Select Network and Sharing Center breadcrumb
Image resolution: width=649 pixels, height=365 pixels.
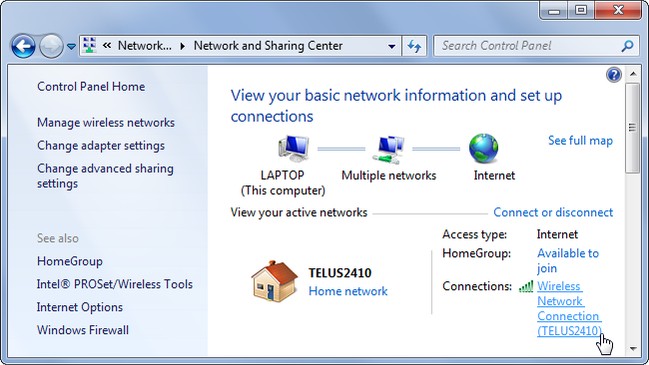[268, 46]
